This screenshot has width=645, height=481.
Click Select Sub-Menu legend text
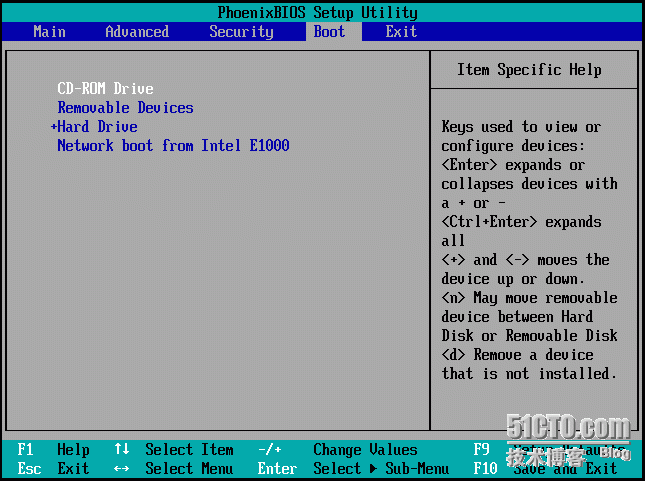point(381,468)
